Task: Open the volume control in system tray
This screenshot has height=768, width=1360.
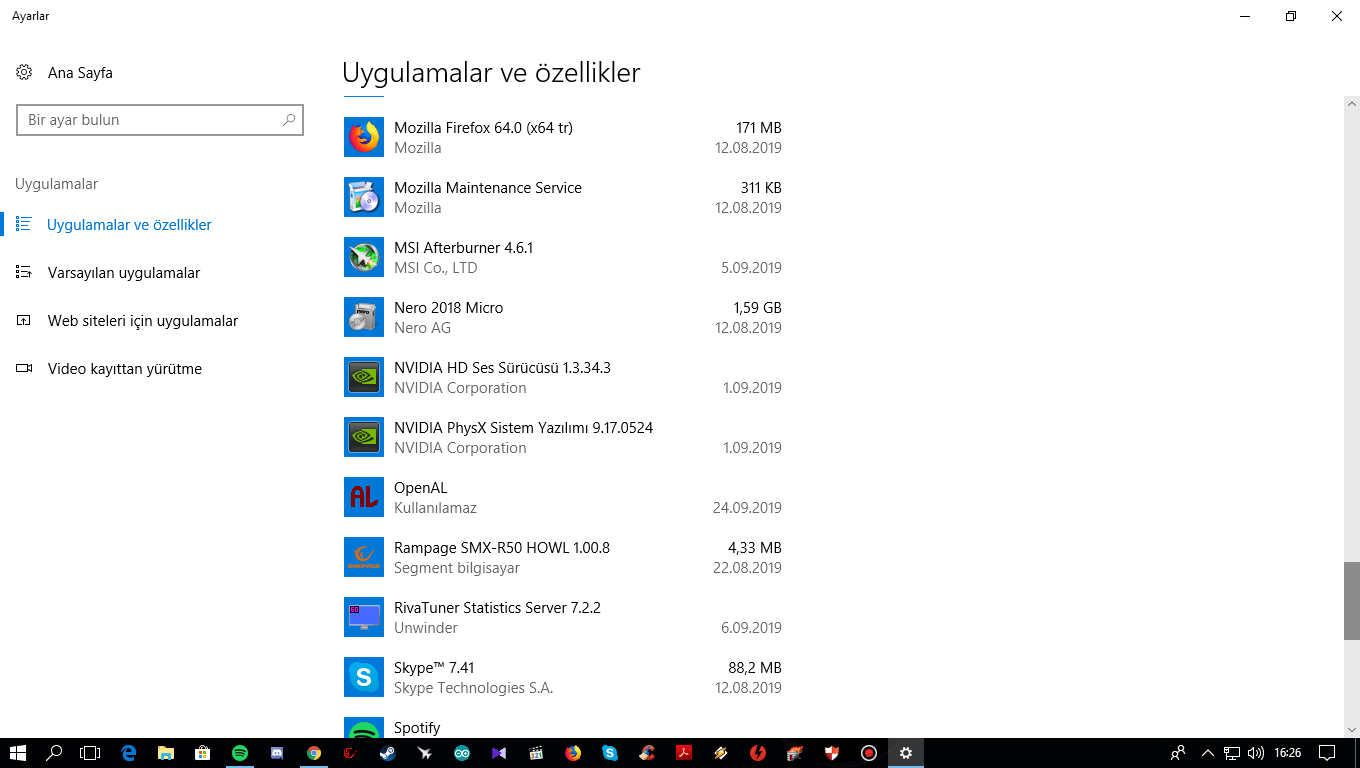Action: point(1256,753)
